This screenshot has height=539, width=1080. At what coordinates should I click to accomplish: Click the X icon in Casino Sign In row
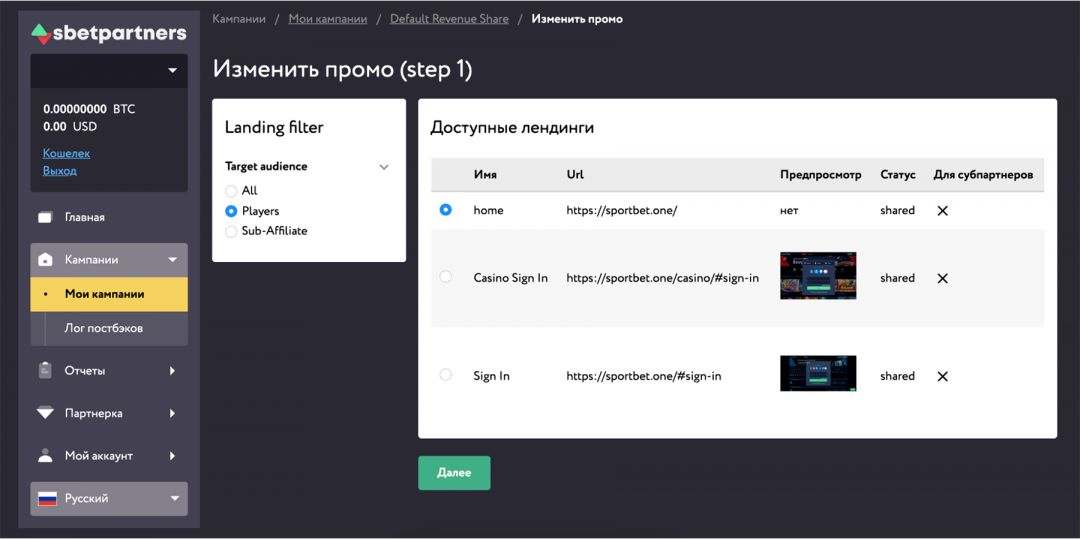pyautogui.click(x=943, y=278)
